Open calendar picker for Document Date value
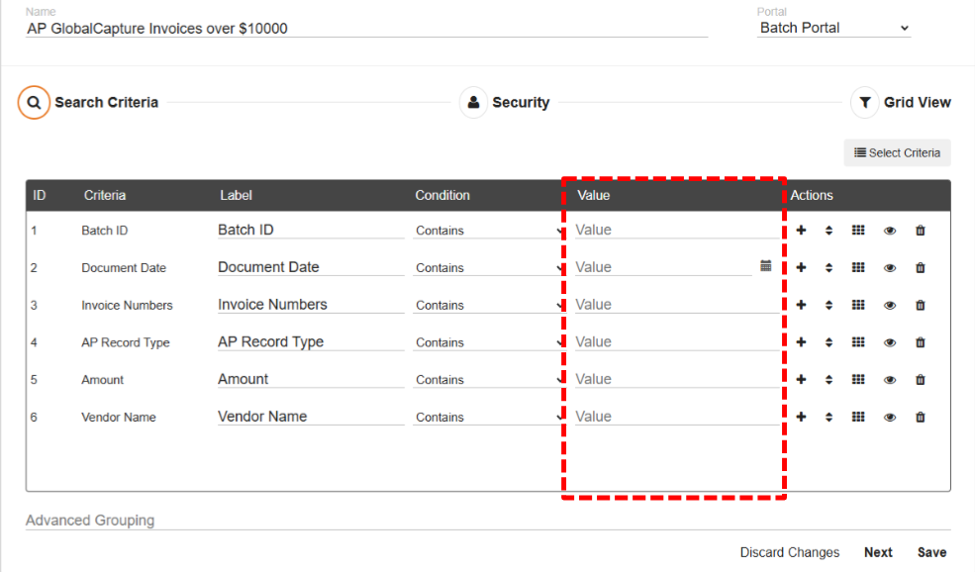The height and width of the screenshot is (572, 975). (766, 266)
